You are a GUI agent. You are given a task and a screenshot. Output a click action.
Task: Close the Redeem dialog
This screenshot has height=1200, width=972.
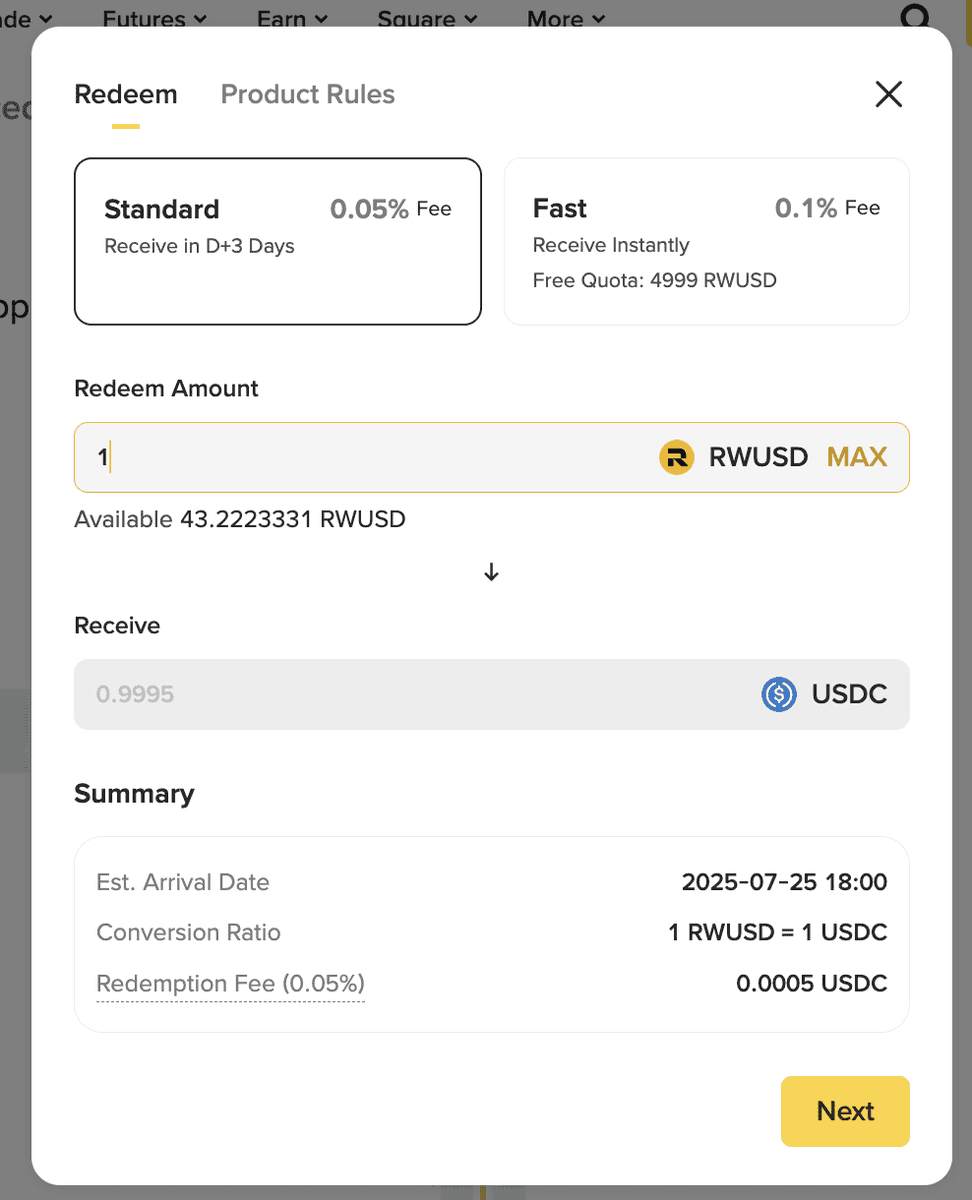[x=888, y=94]
